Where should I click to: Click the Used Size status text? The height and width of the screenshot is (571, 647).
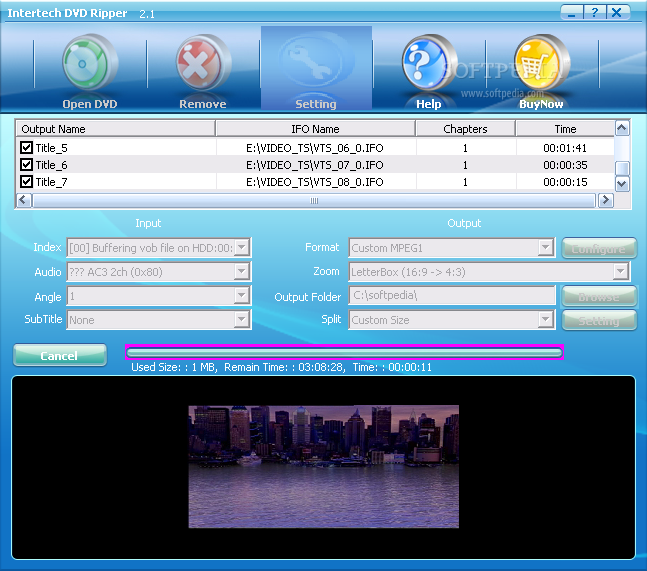click(x=174, y=367)
